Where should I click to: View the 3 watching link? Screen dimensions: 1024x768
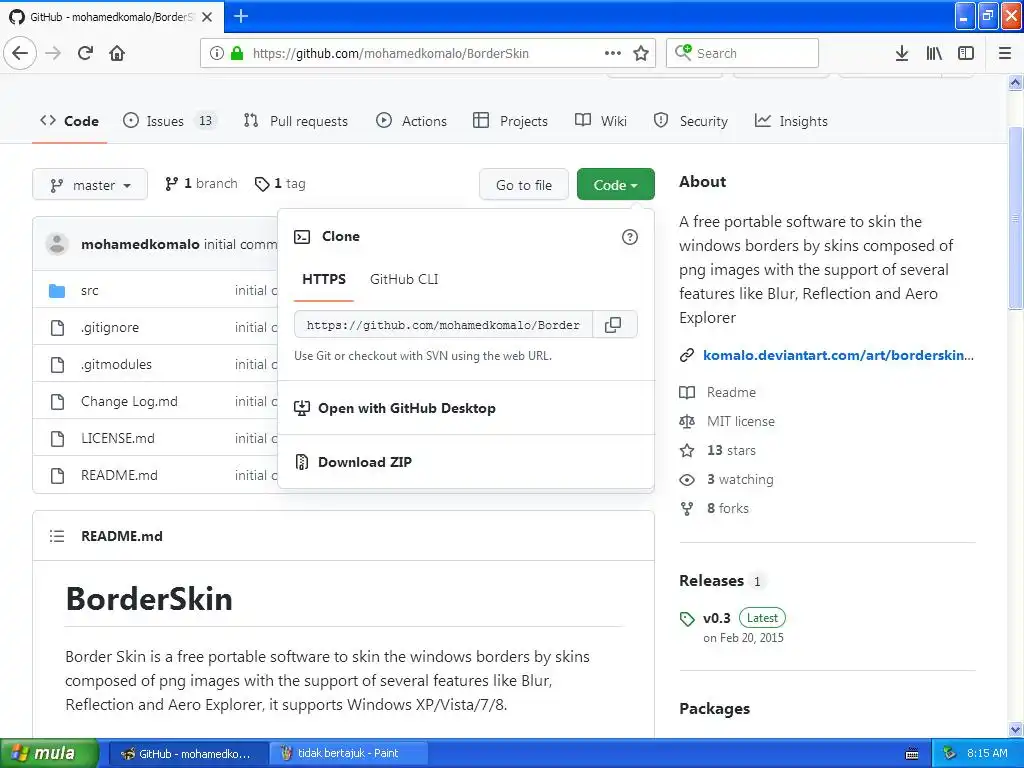(740, 479)
